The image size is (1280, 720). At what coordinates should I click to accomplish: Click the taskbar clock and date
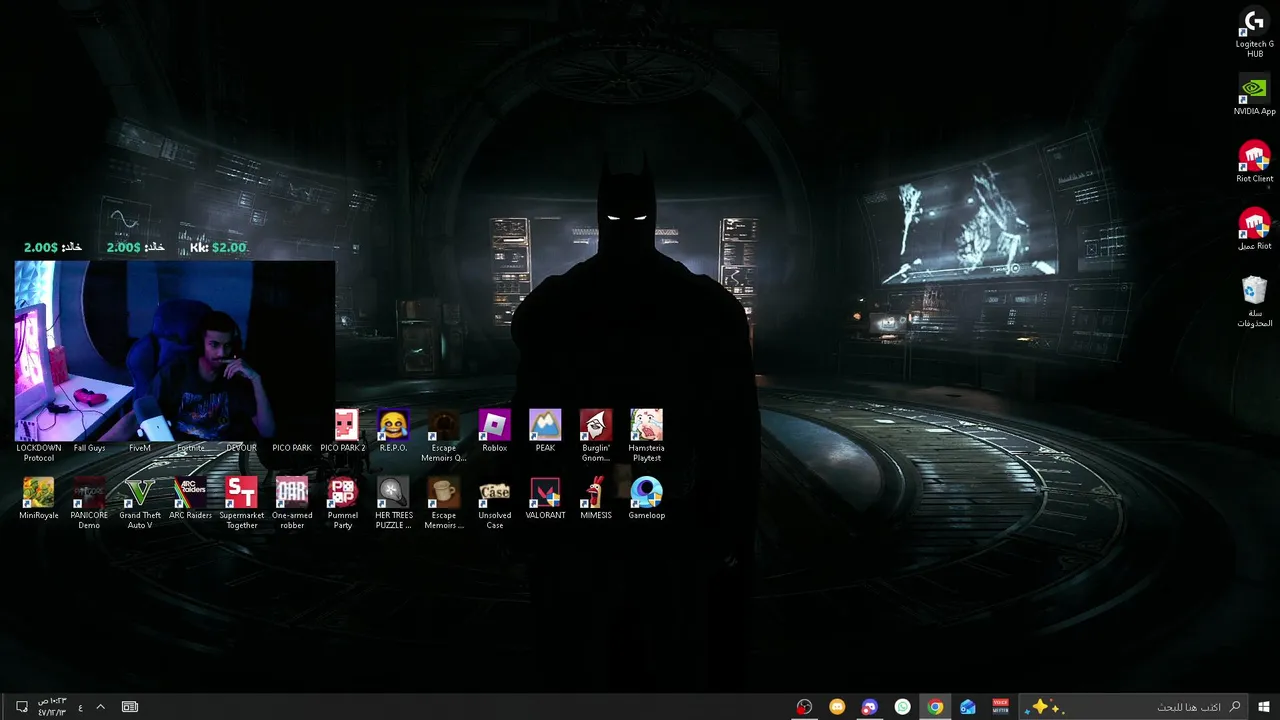pos(52,707)
